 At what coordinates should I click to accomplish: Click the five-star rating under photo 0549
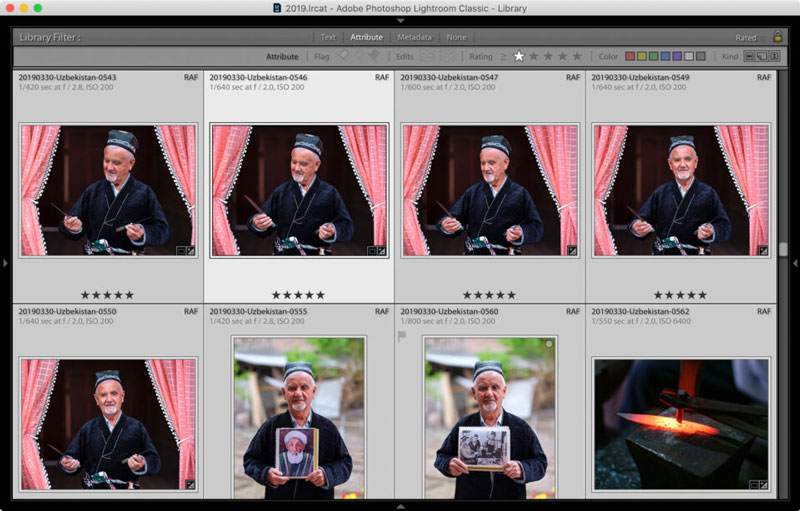(680, 295)
